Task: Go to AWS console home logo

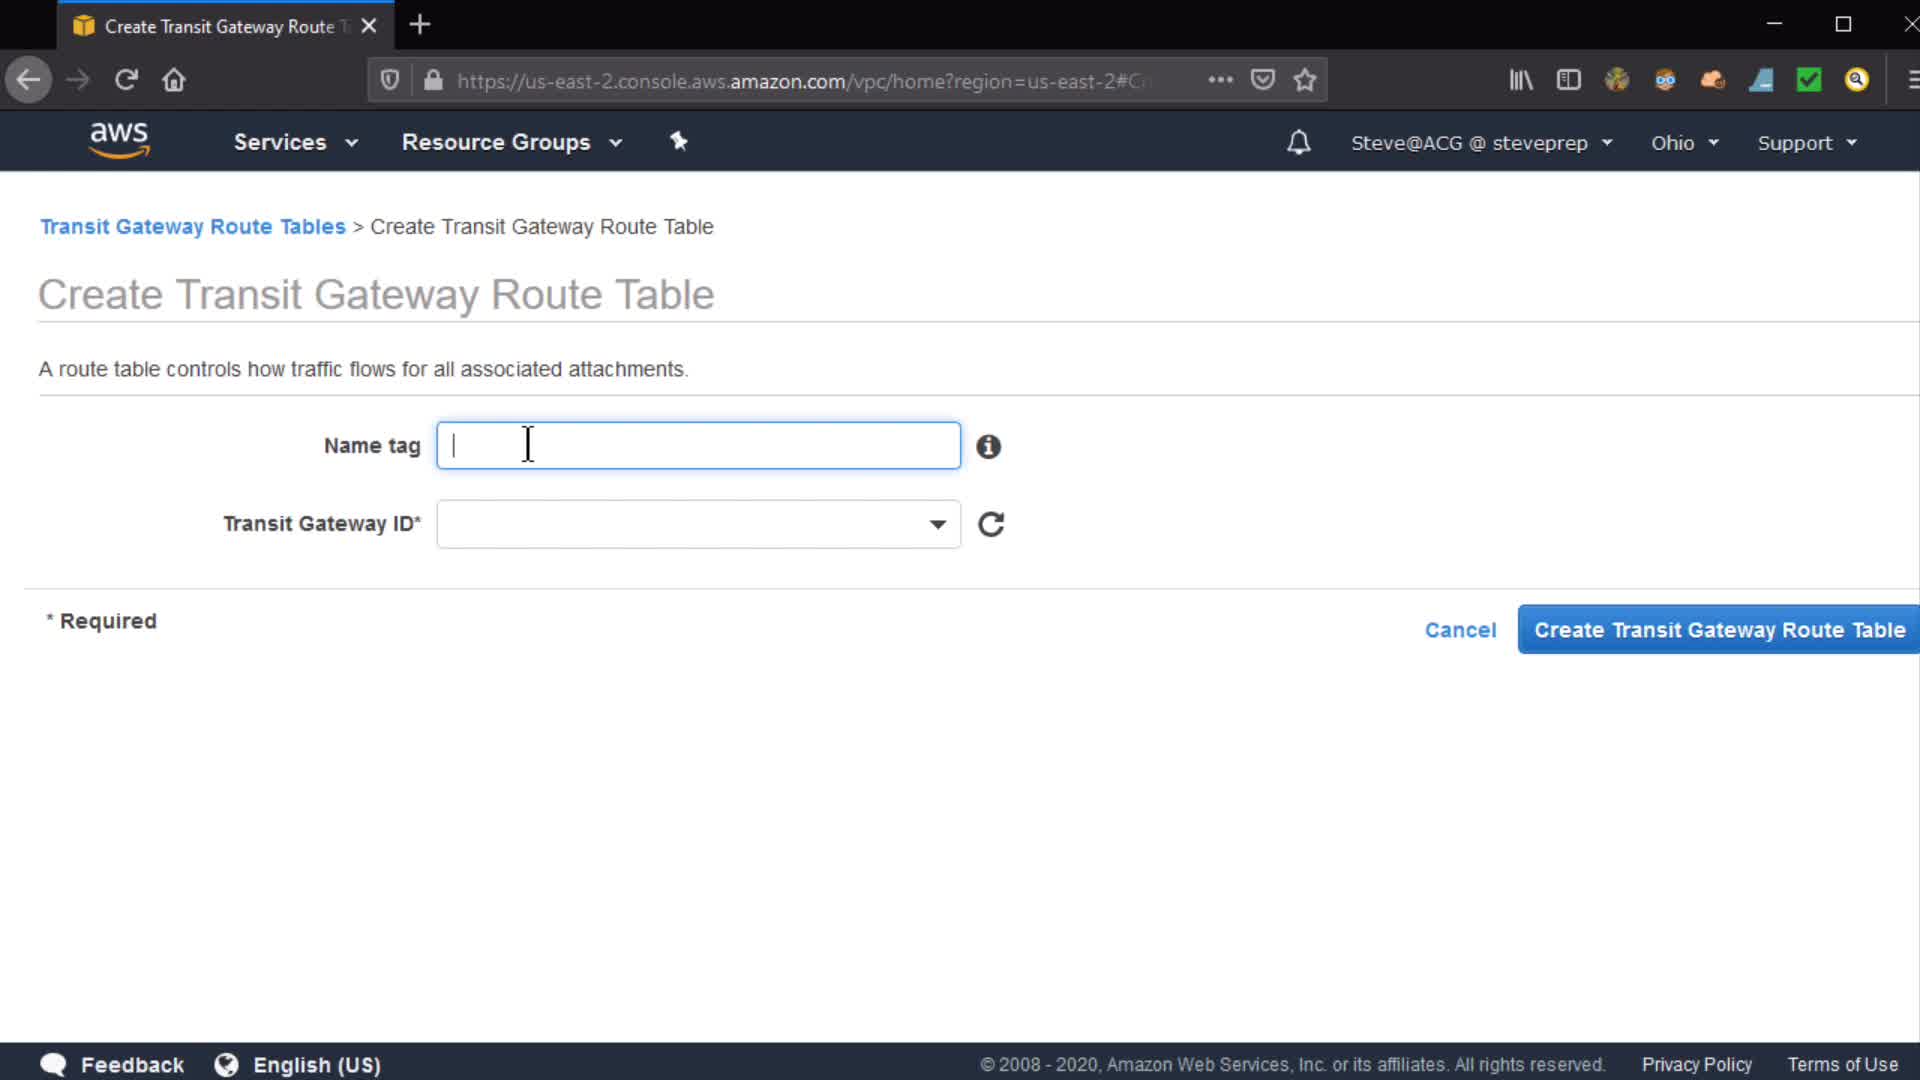Action: [119, 140]
